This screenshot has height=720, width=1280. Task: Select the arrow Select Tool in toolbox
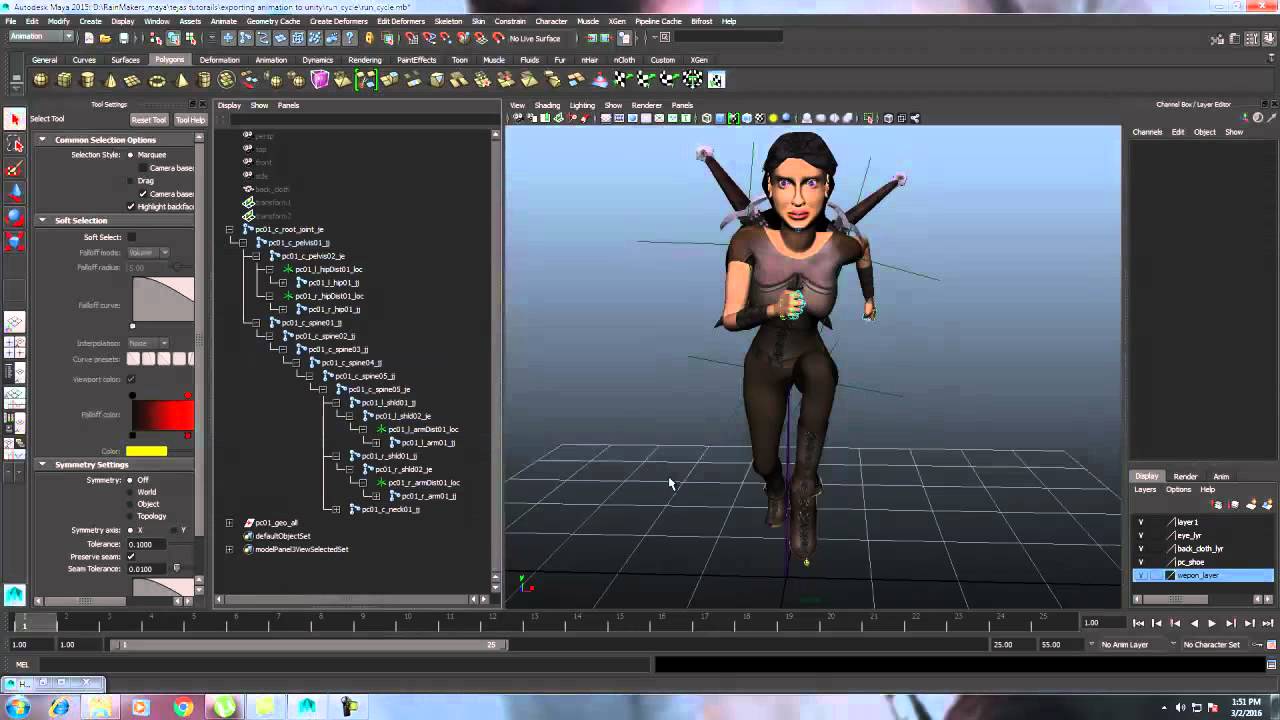(14, 119)
